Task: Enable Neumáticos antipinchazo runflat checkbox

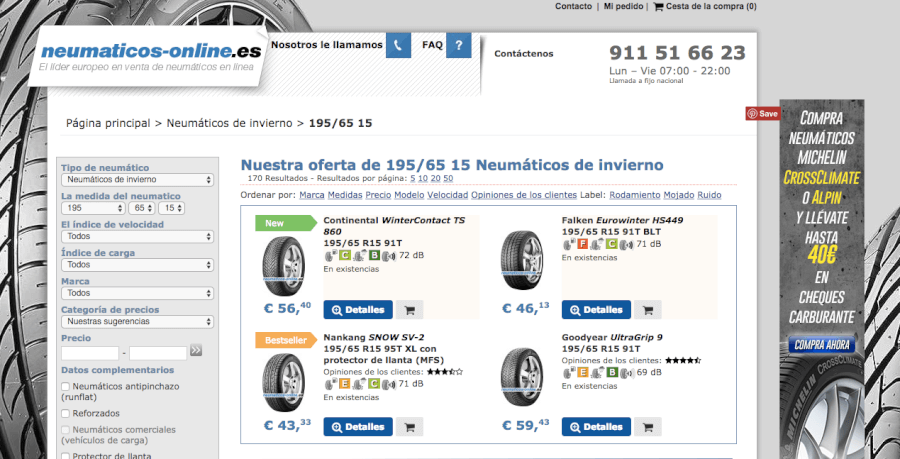Action: [65, 386]
